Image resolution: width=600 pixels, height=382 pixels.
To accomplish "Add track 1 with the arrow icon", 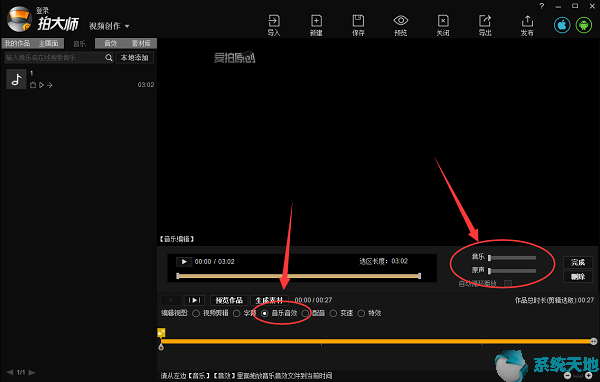I will tap(50, 85).
